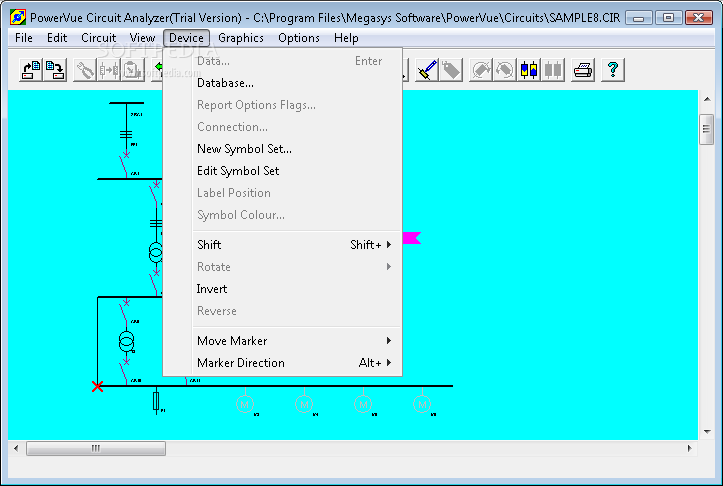This screenshot has width=723, height=486.
Task: Click the PowerVue app icon in title bar
Action: pos(18,18)
